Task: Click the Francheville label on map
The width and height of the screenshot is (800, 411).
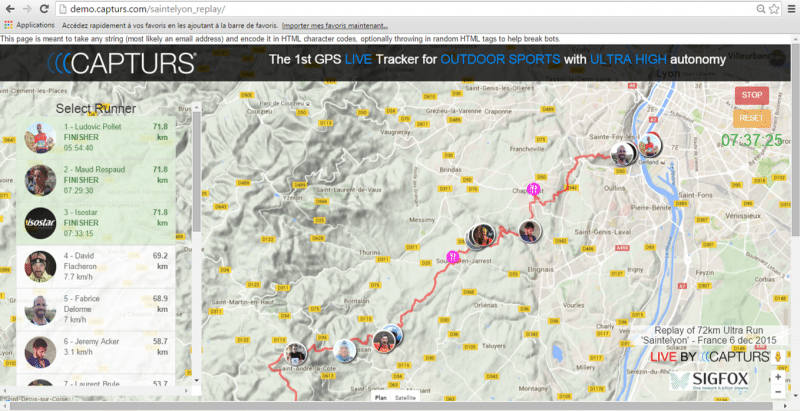Action: point(527,149)
